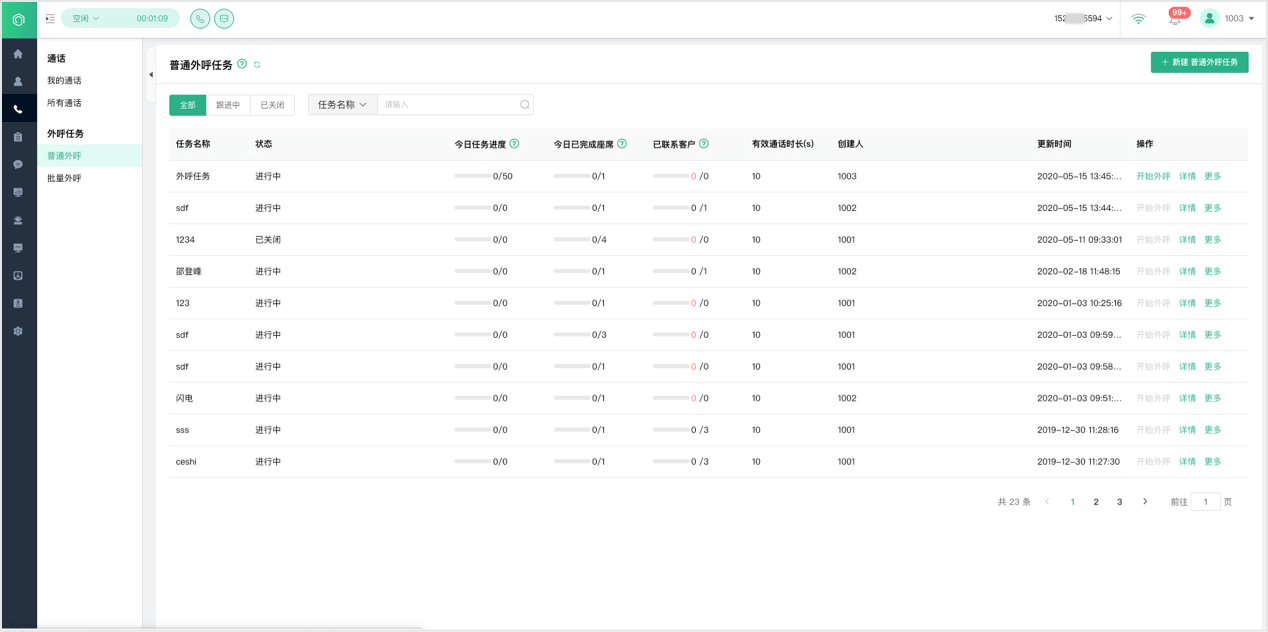Click help icon next to 今日任务进度
This screenshot has height=632, width=1268.
(x=514, y=144)
